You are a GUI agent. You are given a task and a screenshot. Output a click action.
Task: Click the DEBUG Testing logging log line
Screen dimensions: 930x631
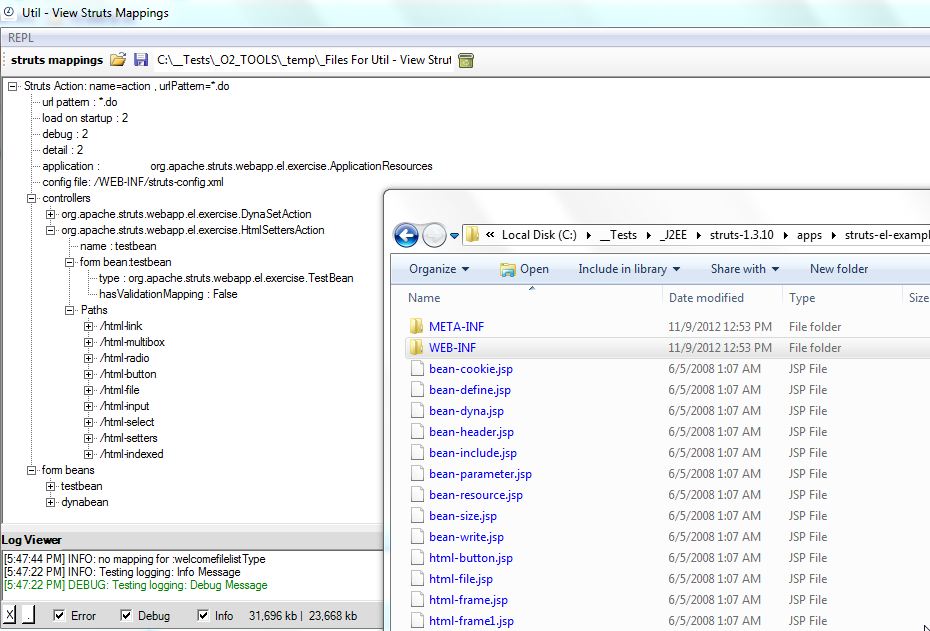[136, 585]
